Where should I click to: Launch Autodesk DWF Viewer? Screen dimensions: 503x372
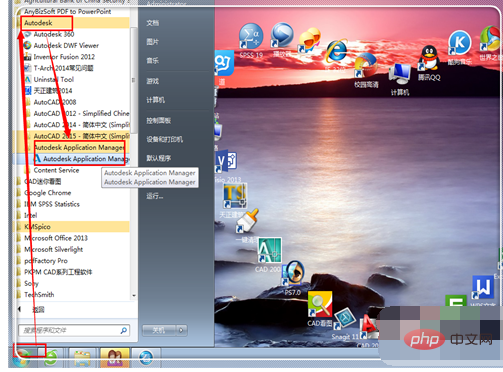[66, 45]
